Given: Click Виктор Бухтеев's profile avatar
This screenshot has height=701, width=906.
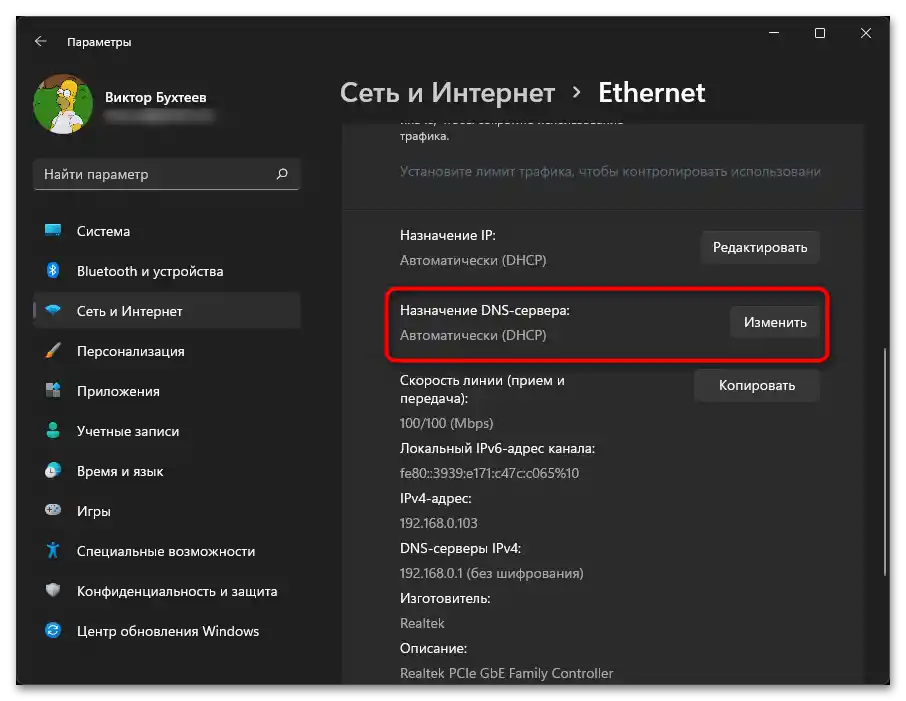Looking at the screenshot, I should [62, 103].
